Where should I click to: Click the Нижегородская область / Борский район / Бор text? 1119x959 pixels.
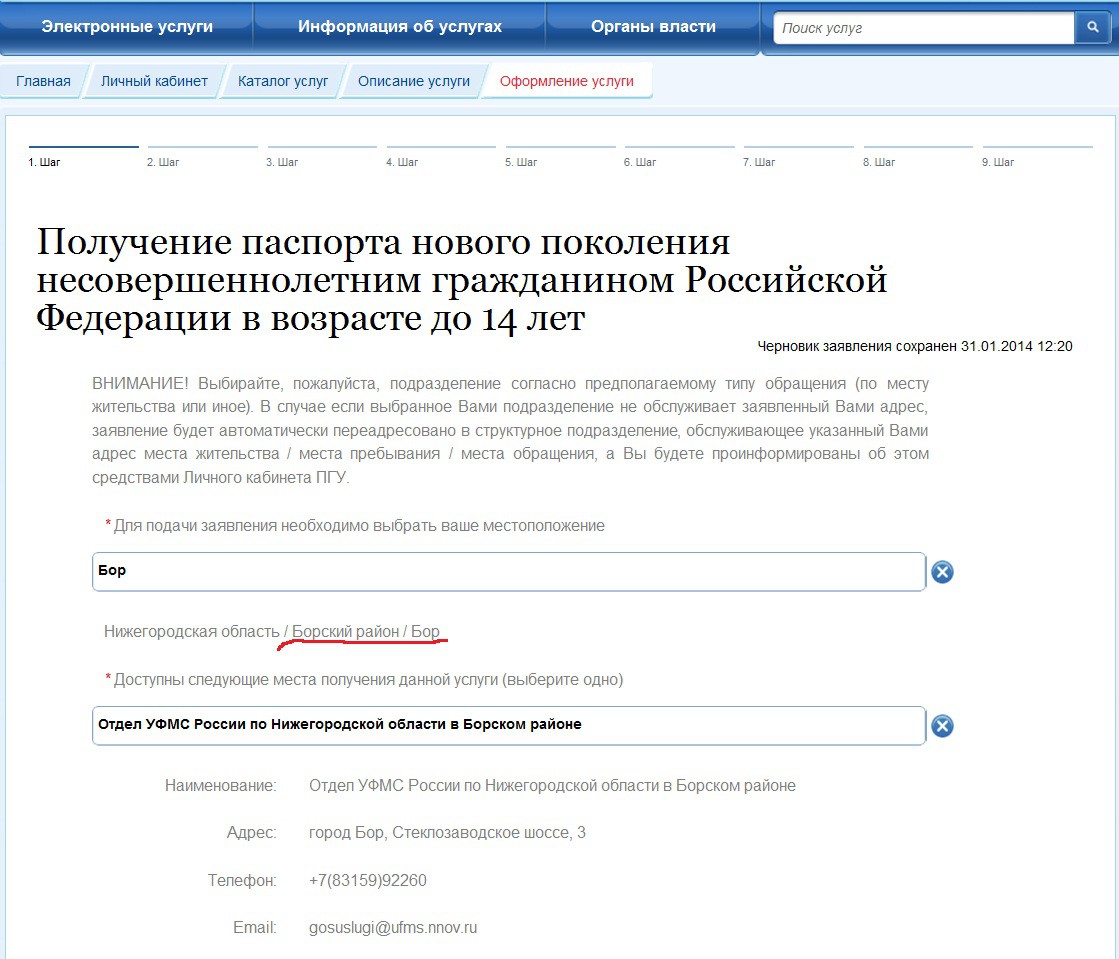[272, 631]
